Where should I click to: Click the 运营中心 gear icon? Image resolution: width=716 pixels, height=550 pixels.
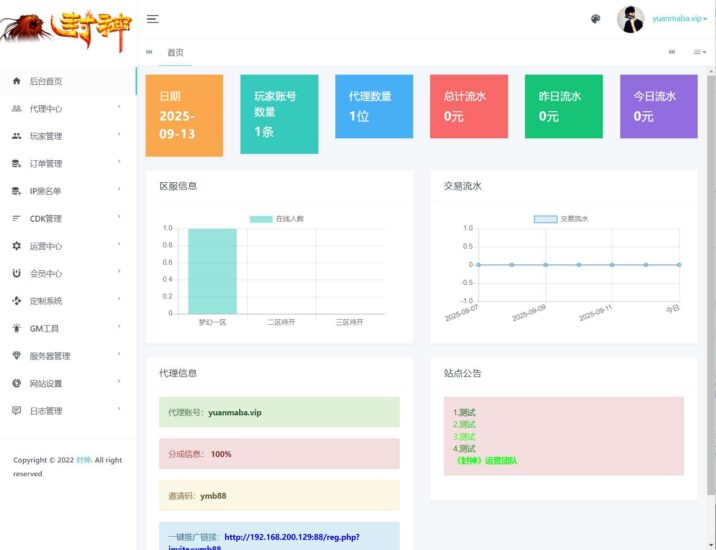point(16,246)
